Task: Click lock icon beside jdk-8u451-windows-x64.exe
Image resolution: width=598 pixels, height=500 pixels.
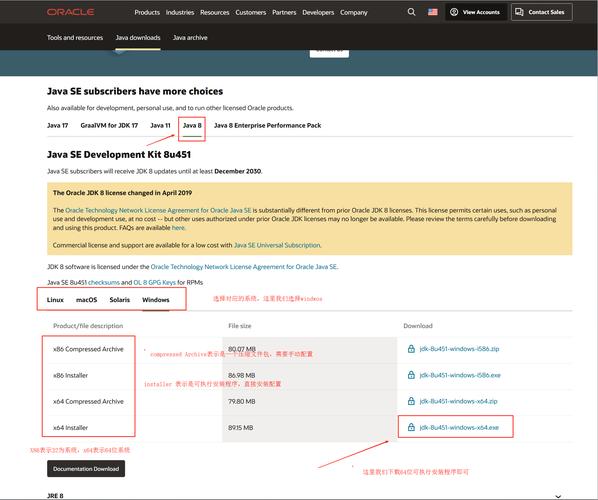Action: 411,427
